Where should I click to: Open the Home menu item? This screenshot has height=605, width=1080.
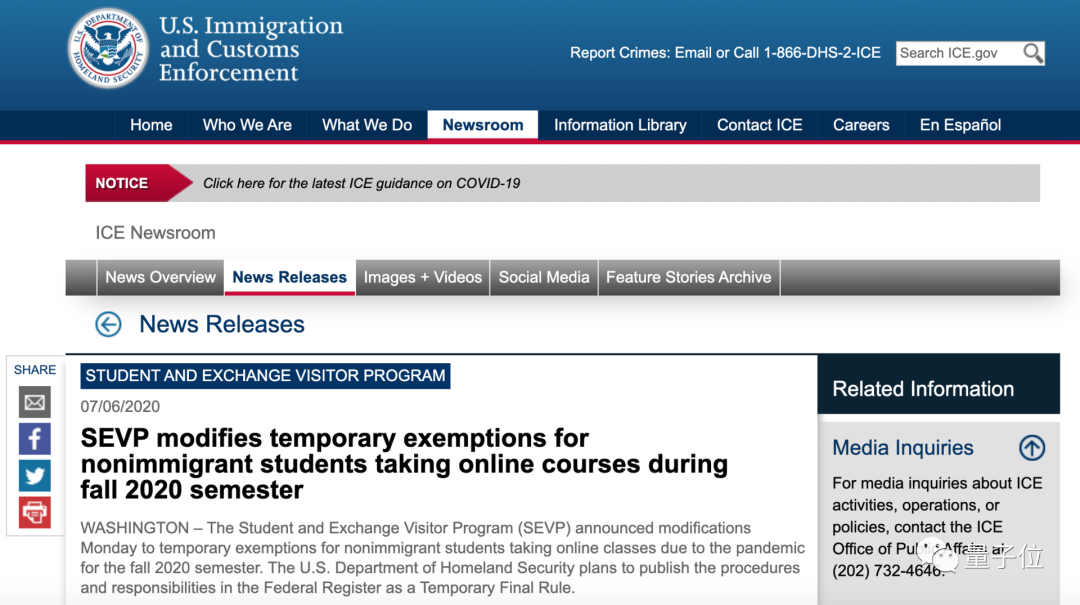[x=151, y=125]
